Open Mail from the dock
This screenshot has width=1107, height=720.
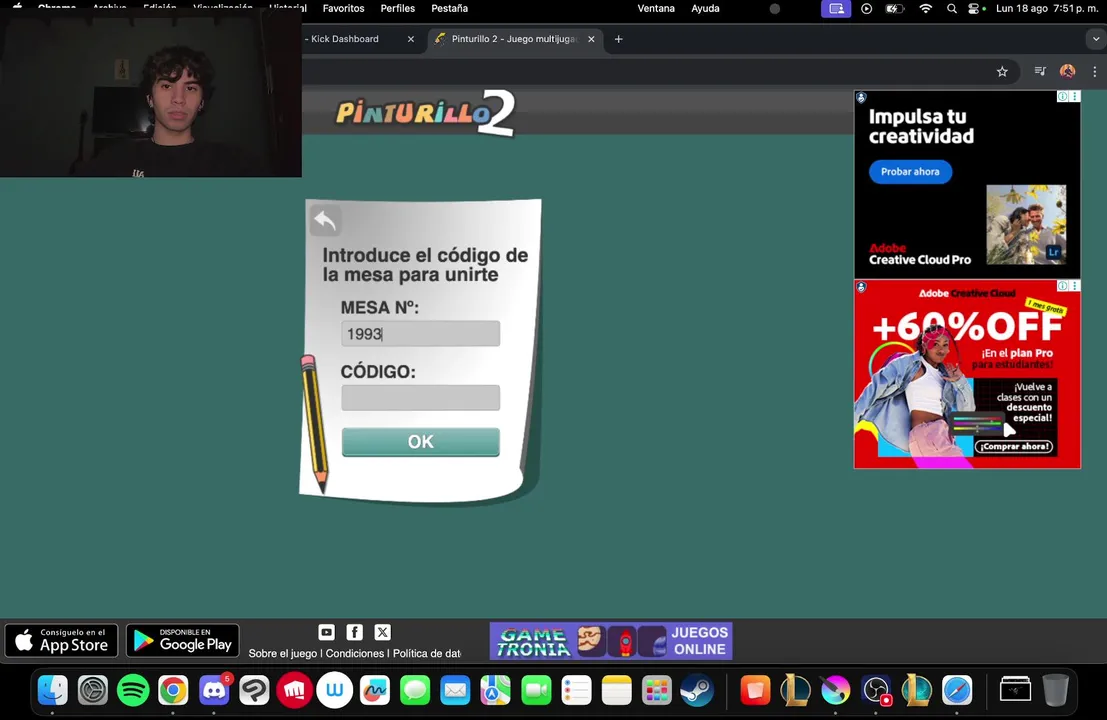point(455,690)
